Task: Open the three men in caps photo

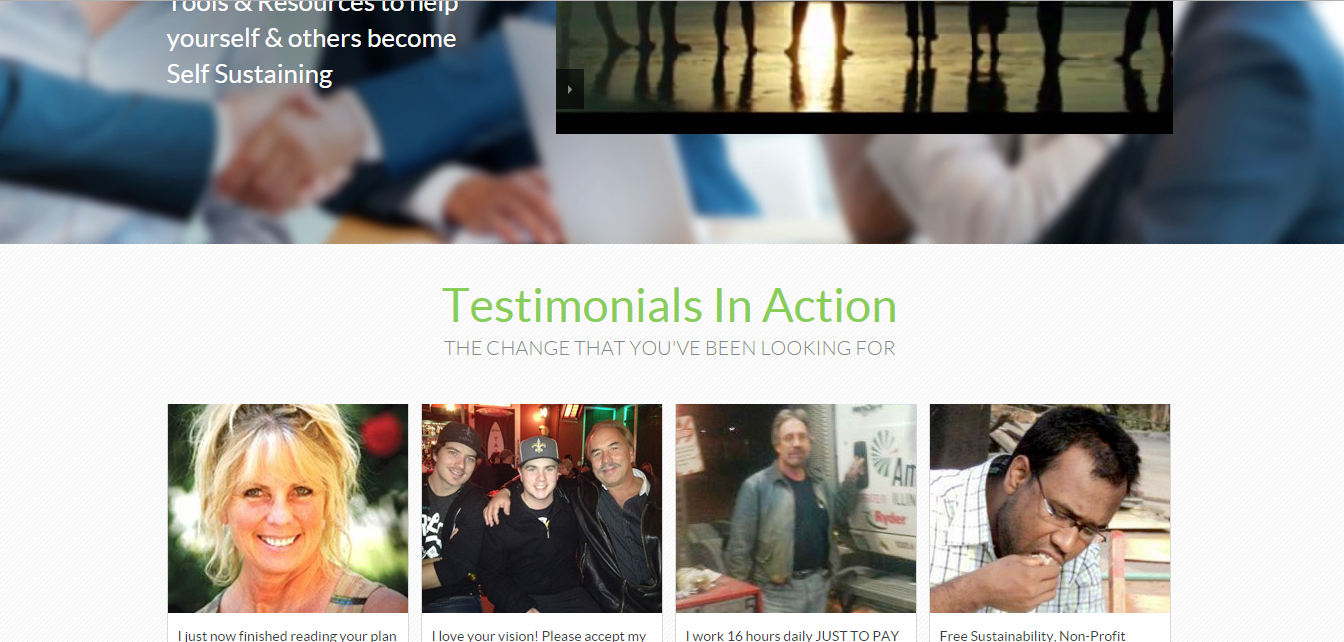Action: click(542, 508)
